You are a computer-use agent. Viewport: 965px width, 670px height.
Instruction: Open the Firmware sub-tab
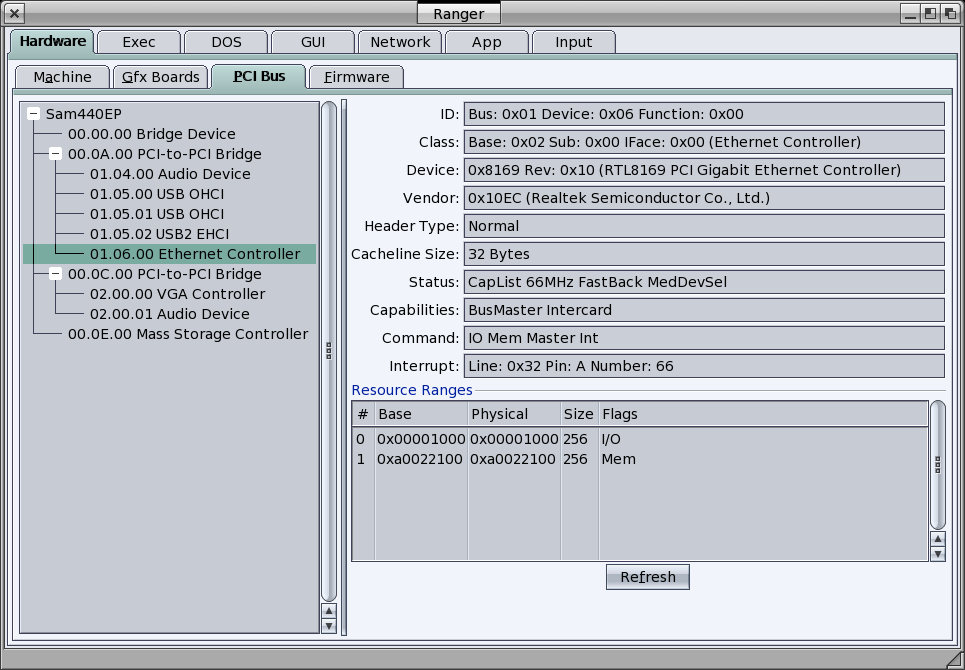356,77
